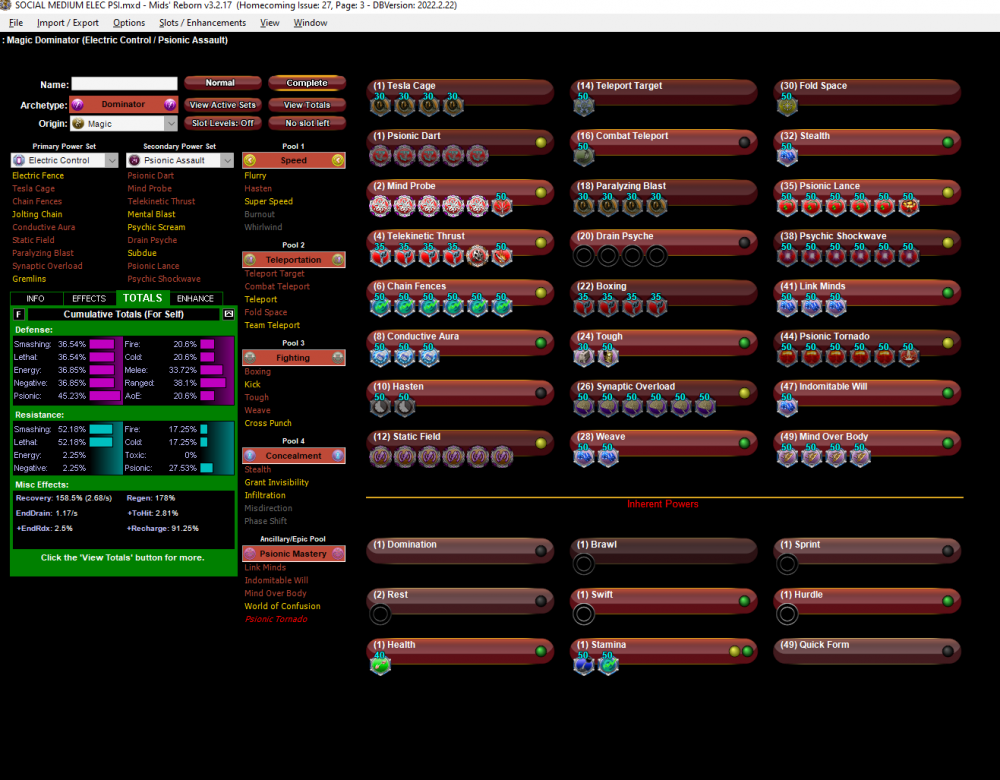This screenshot has width=1000, height=780.
Task: Switch to the EFFECTS tab
Action: tap(89, 298)
